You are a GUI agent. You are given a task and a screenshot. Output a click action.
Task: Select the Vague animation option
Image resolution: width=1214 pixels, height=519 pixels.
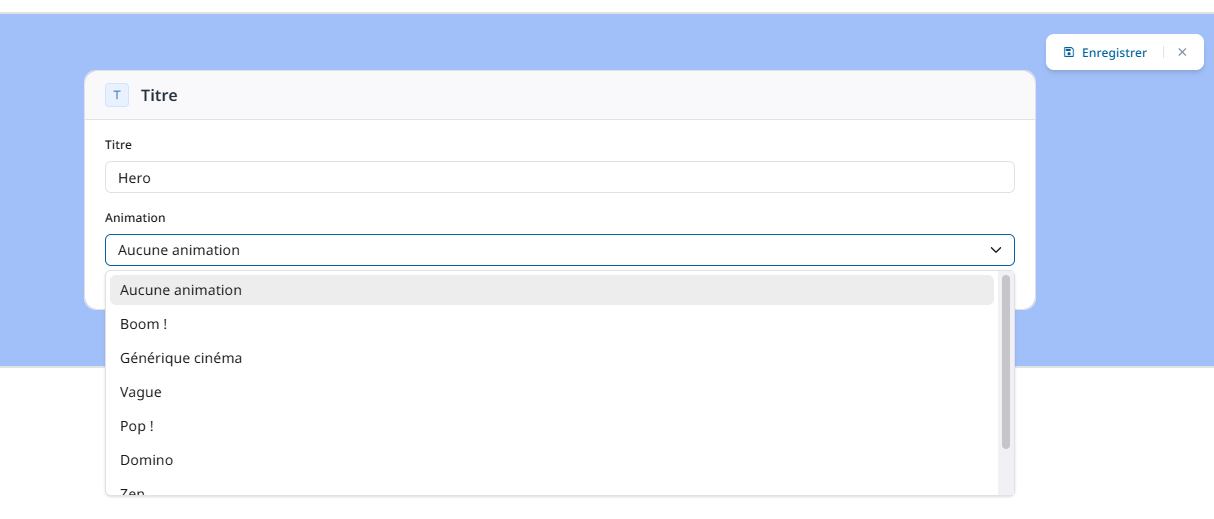pos(141,392)
